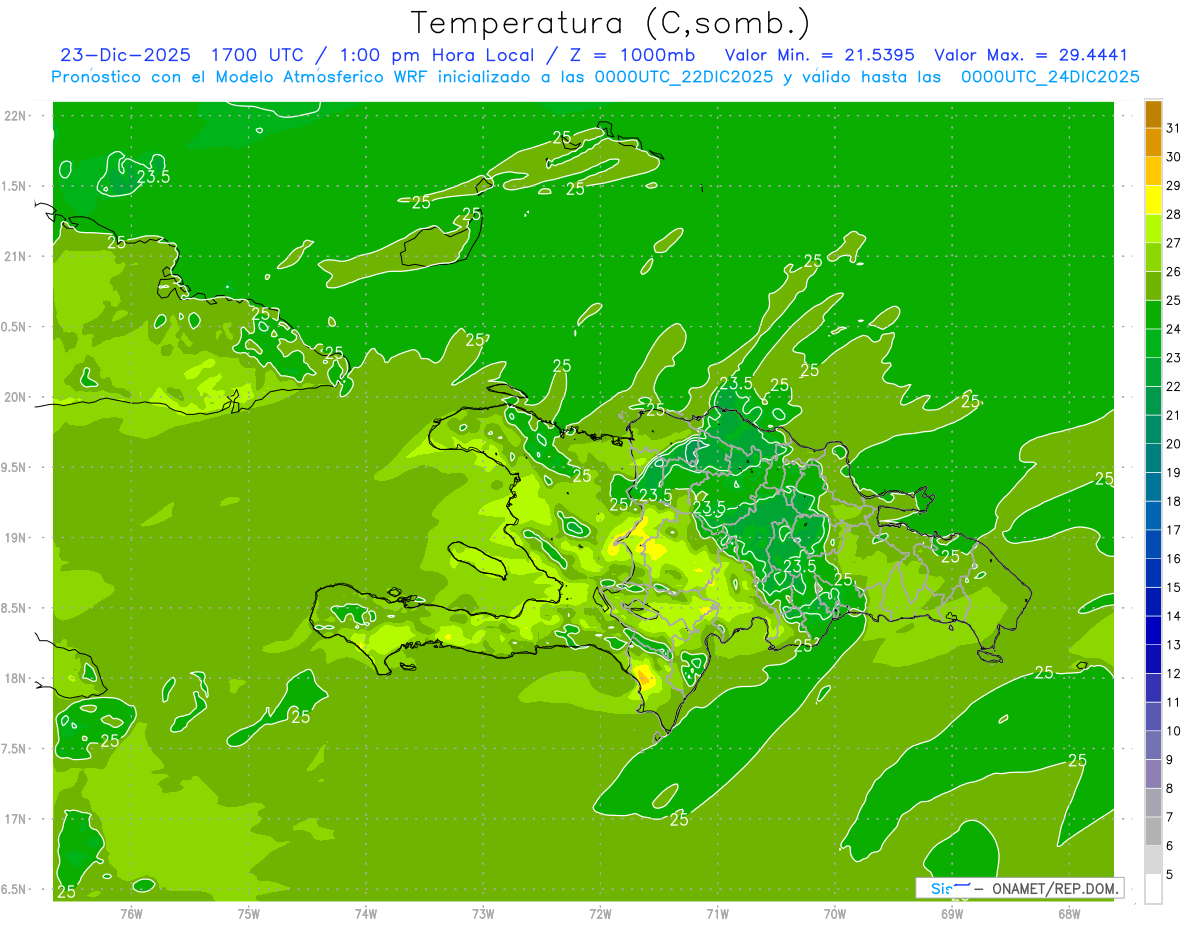Click the "70W" longitude axis label
Viewport: 1200px width, 927px height.
point(835,914)
